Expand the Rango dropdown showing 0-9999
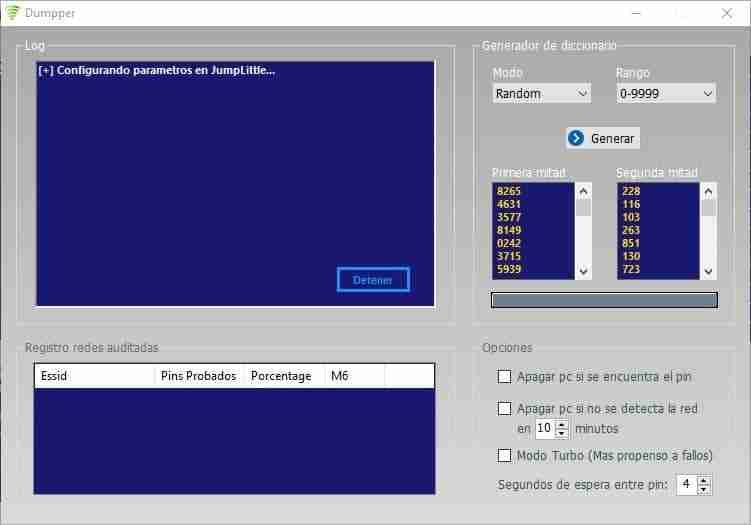 (666, 93)
